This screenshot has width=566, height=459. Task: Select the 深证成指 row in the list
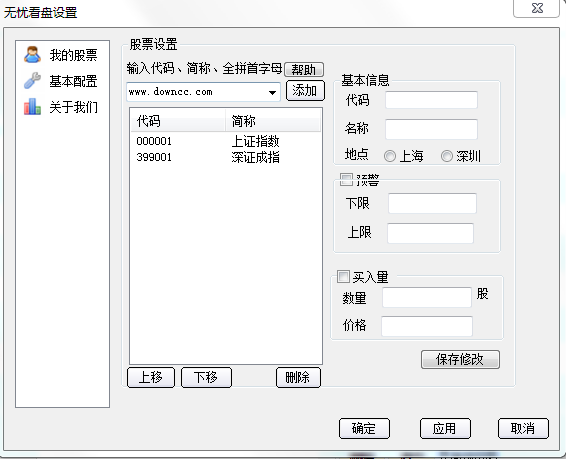pos(226,157)
